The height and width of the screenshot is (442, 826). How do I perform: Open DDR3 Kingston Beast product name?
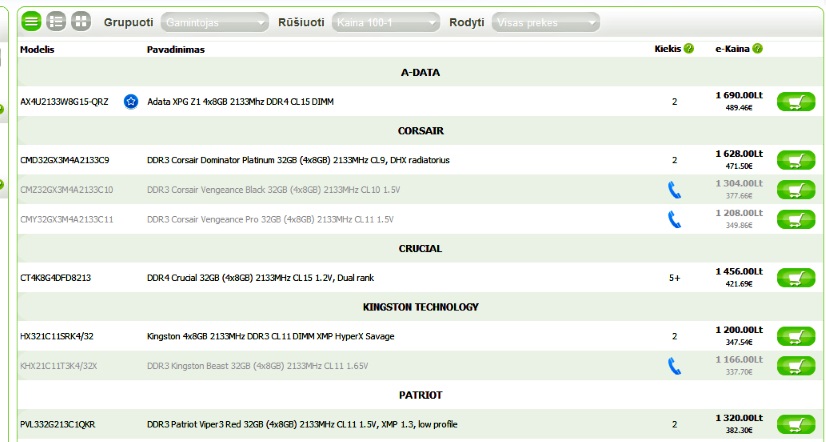point(258,366)
